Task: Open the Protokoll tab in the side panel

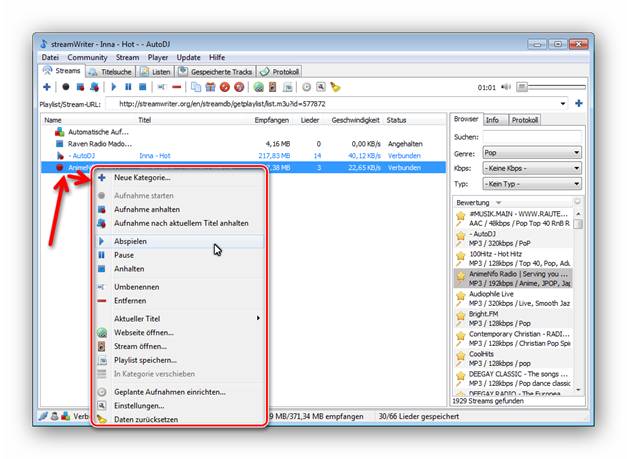Action: coord(525,120)
